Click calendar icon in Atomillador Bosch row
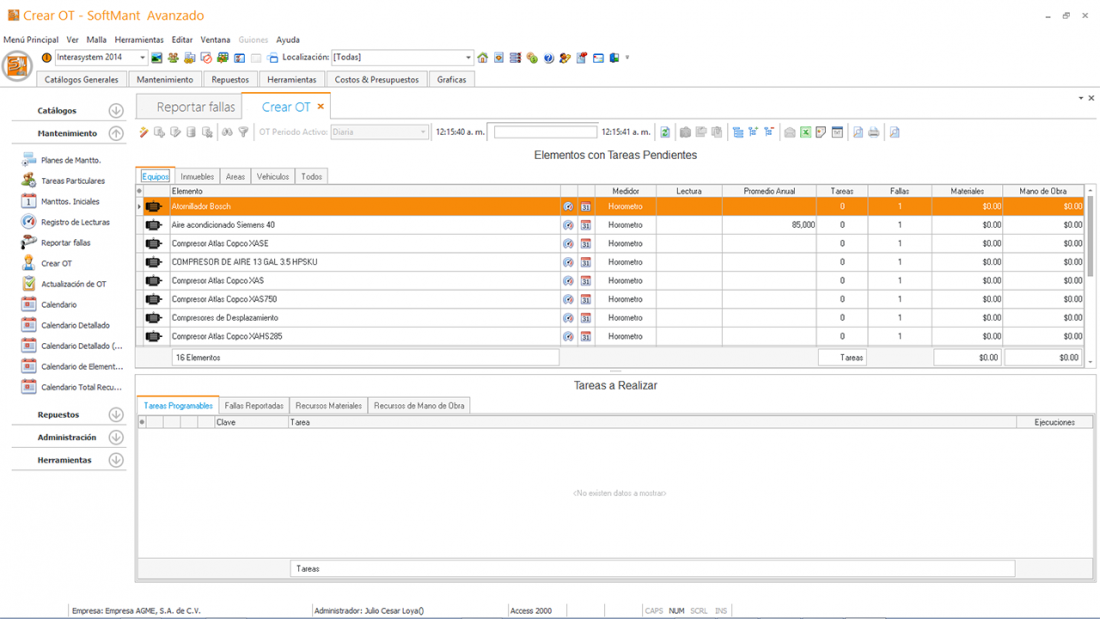The height and width of the screenshot is (619, 1100). click(586, 207)
